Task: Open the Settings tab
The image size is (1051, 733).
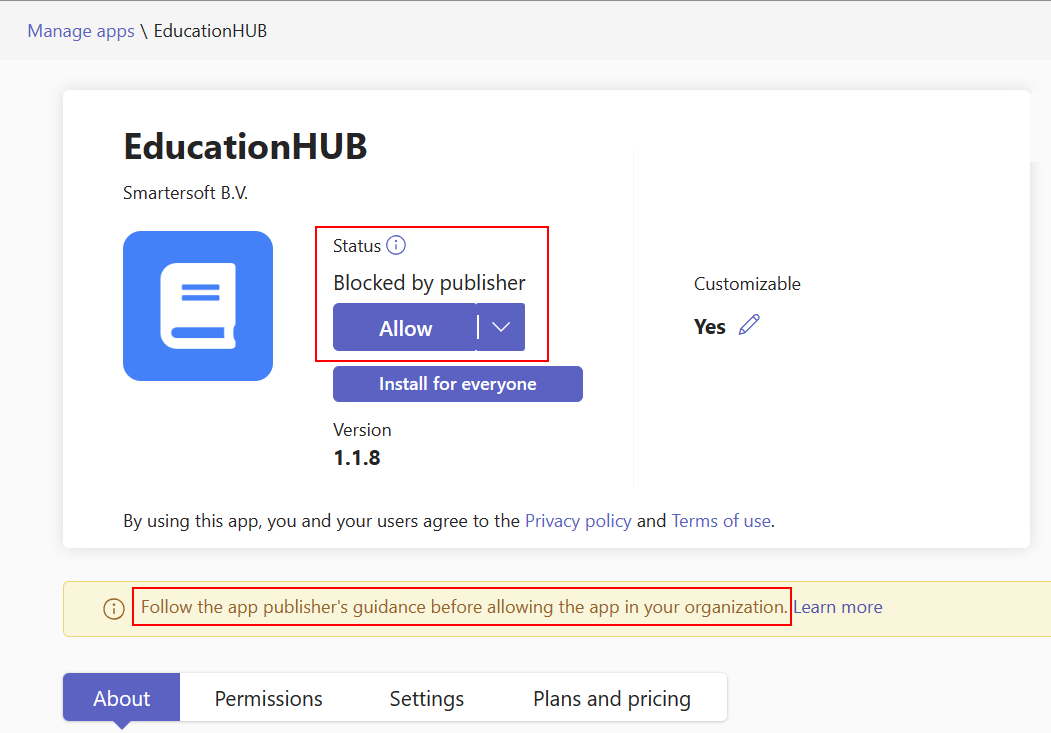Action: (x=426, y=697)
